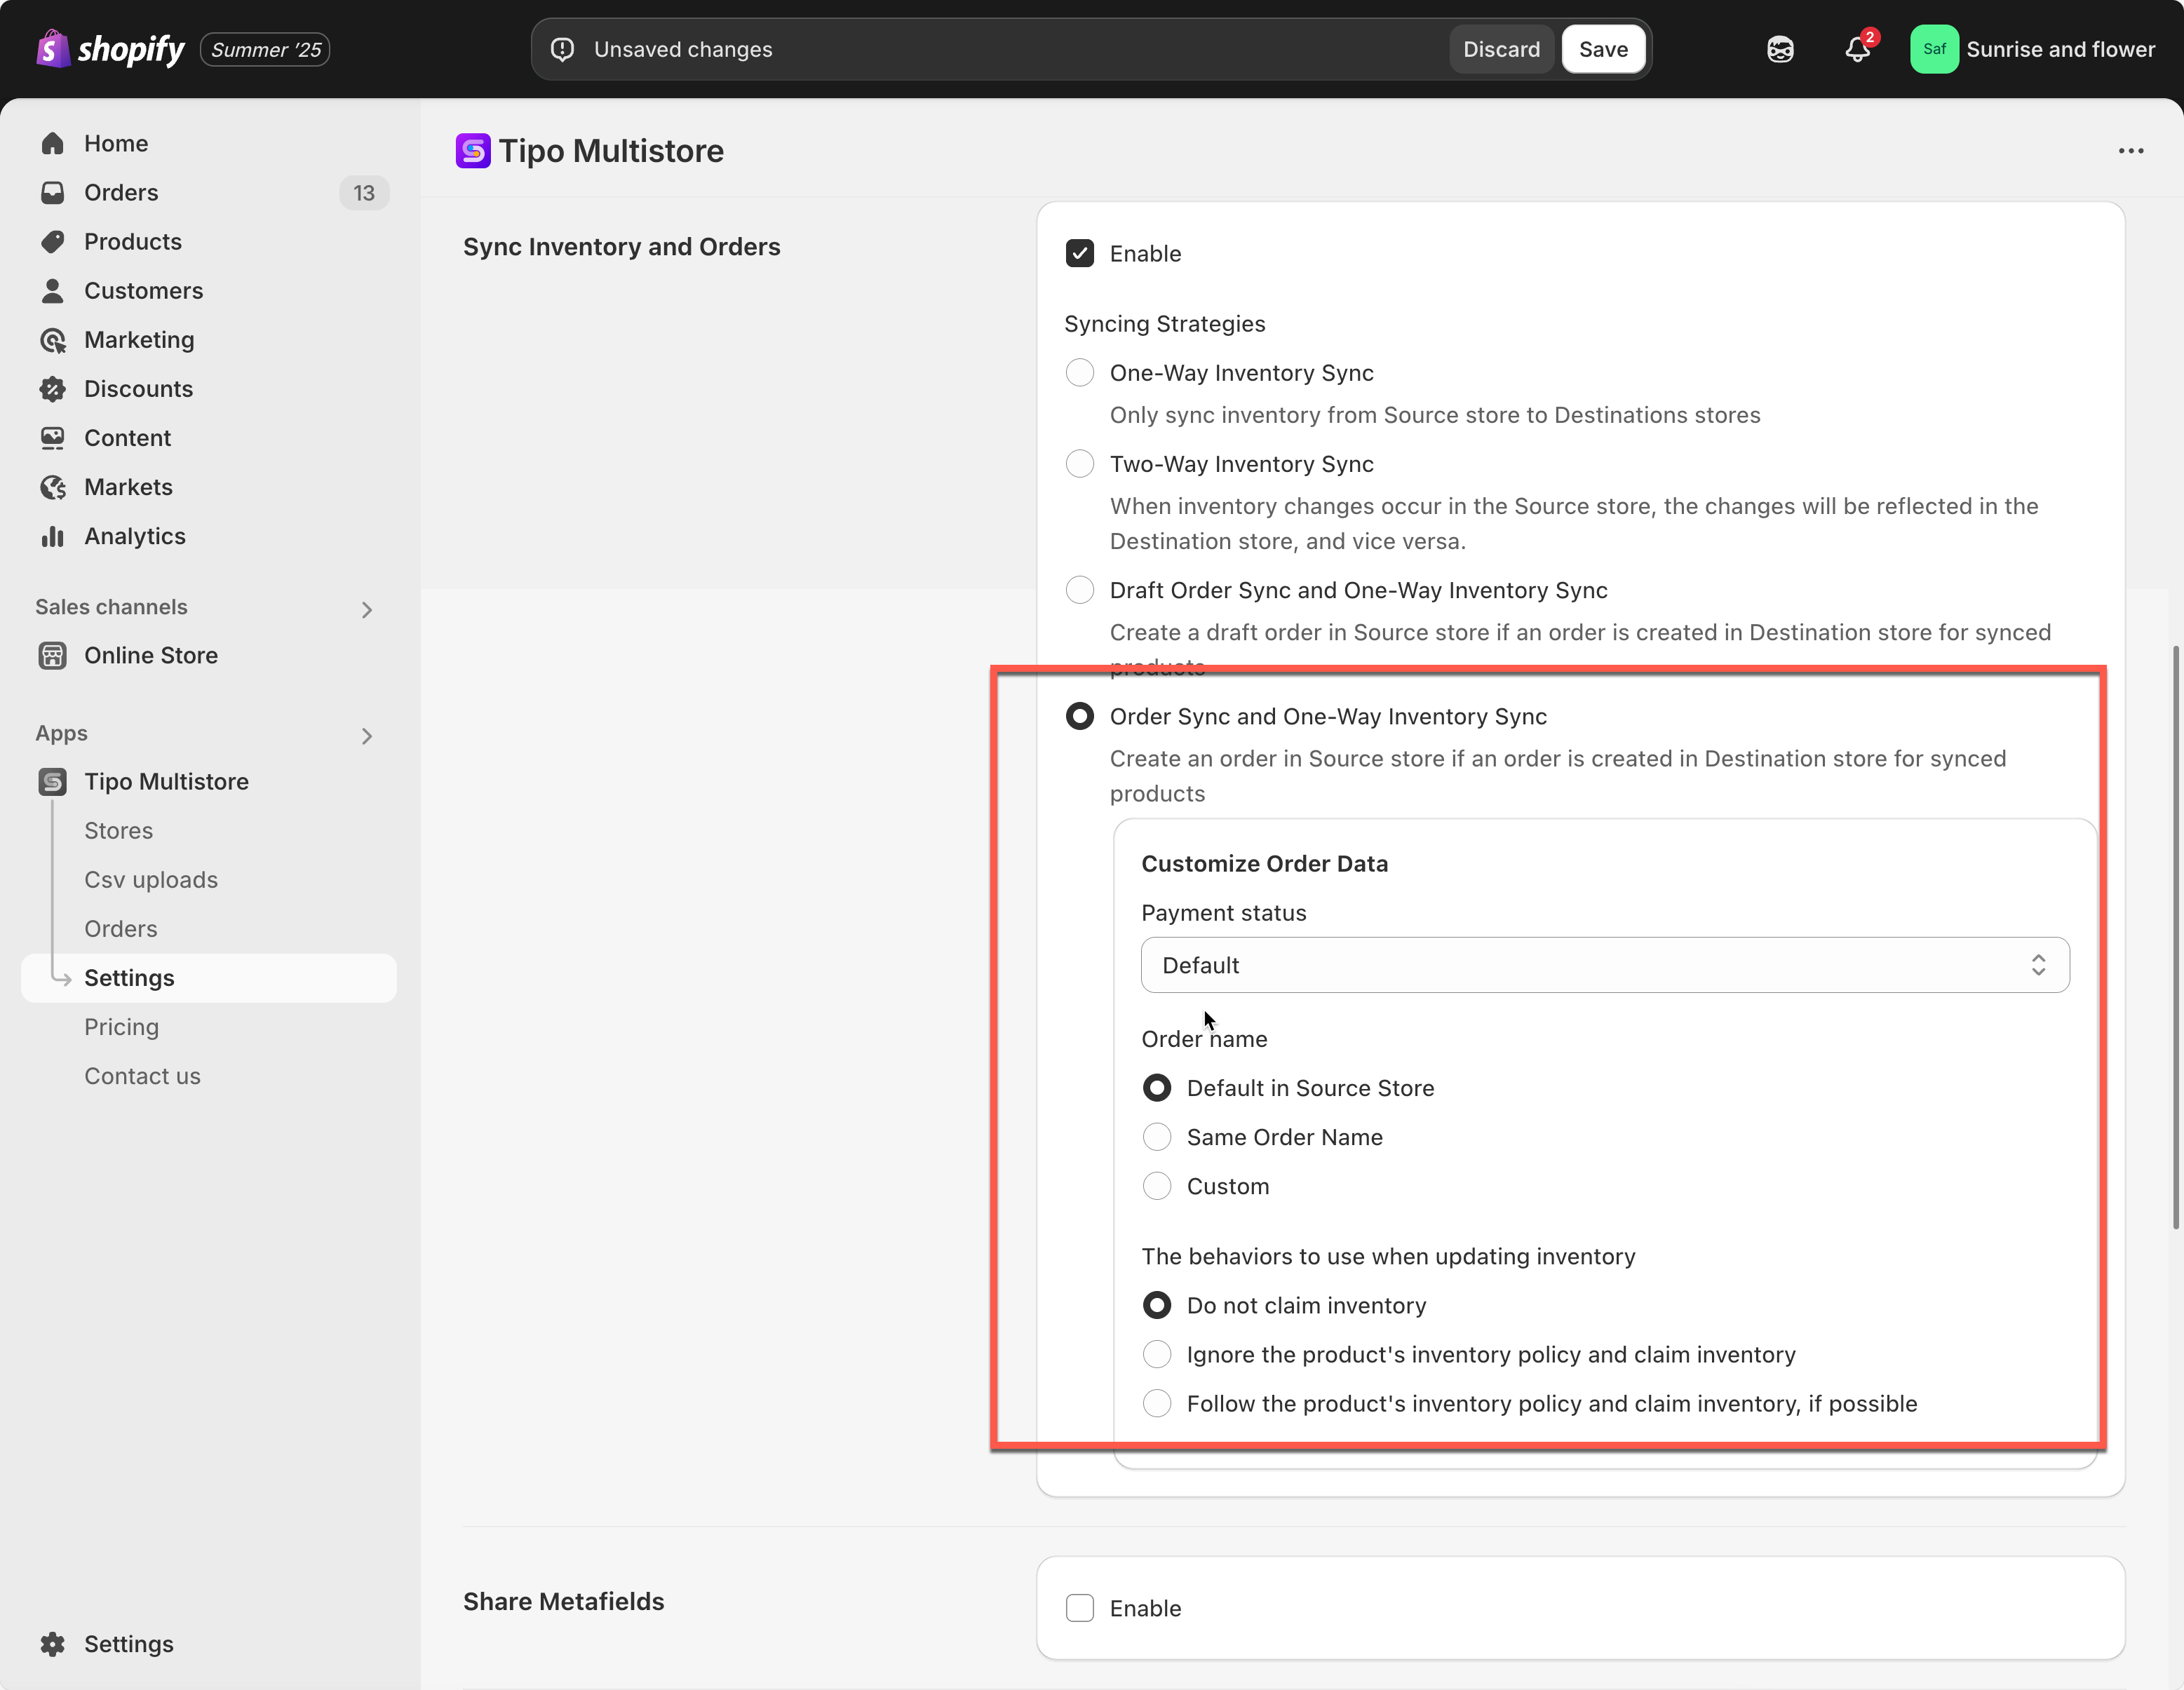Enable Share Metafields checkbox
This screenshot has height=1690, width=2184.
tap(1080, 1608)
